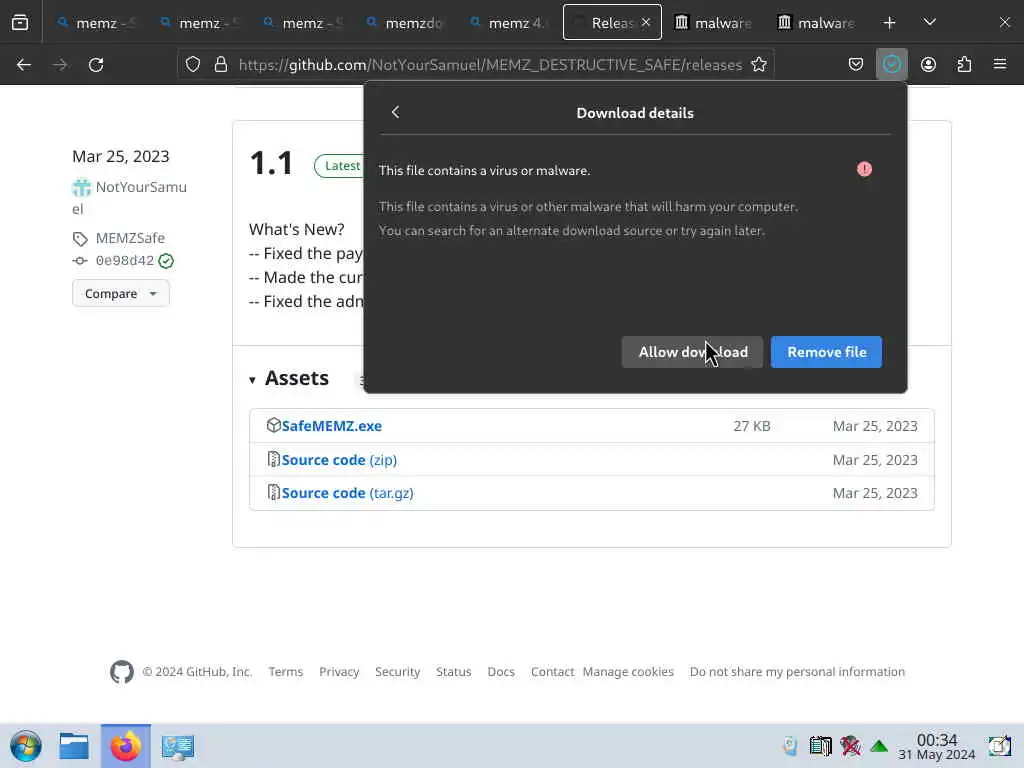Viewport: 1024px width, 768px height.
Task: Open the Save to Pocket icon
Action: click(x=856, y=65)
